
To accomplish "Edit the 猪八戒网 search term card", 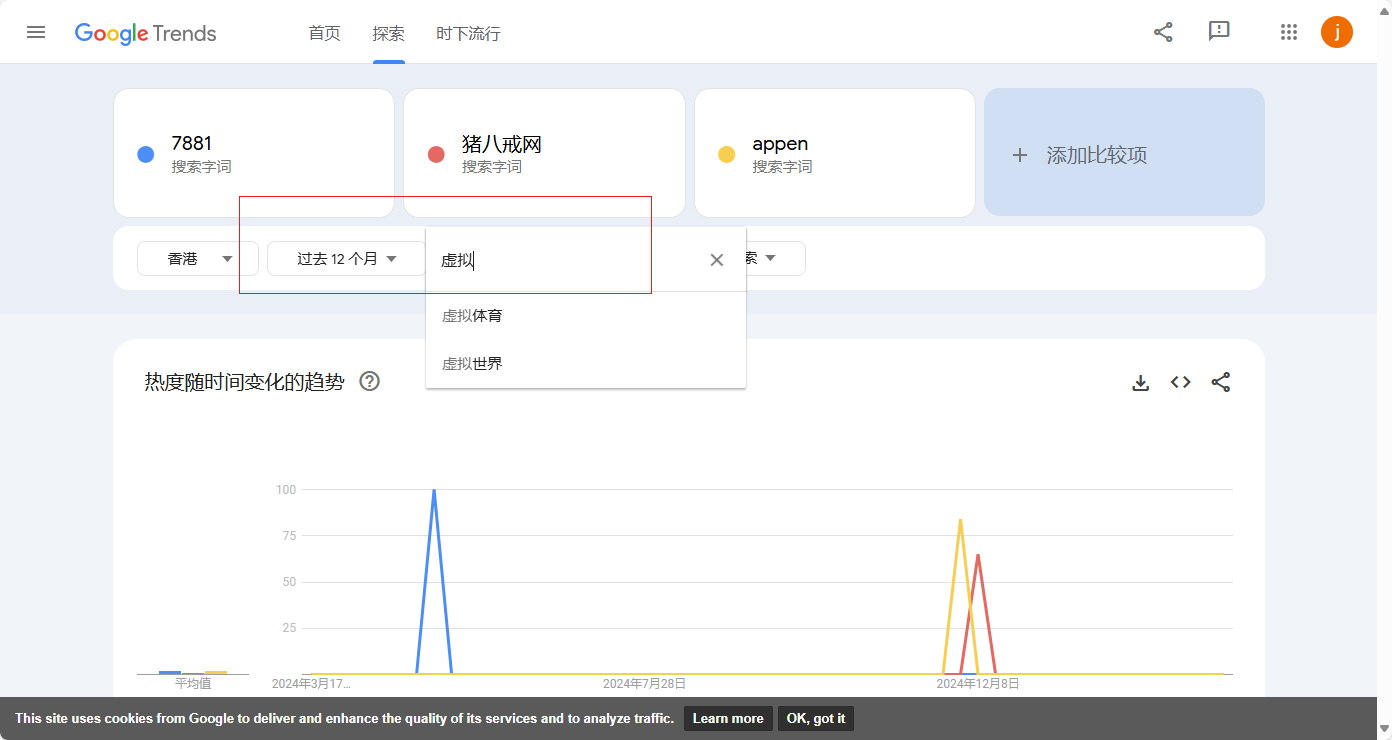I will click(544, 153).
